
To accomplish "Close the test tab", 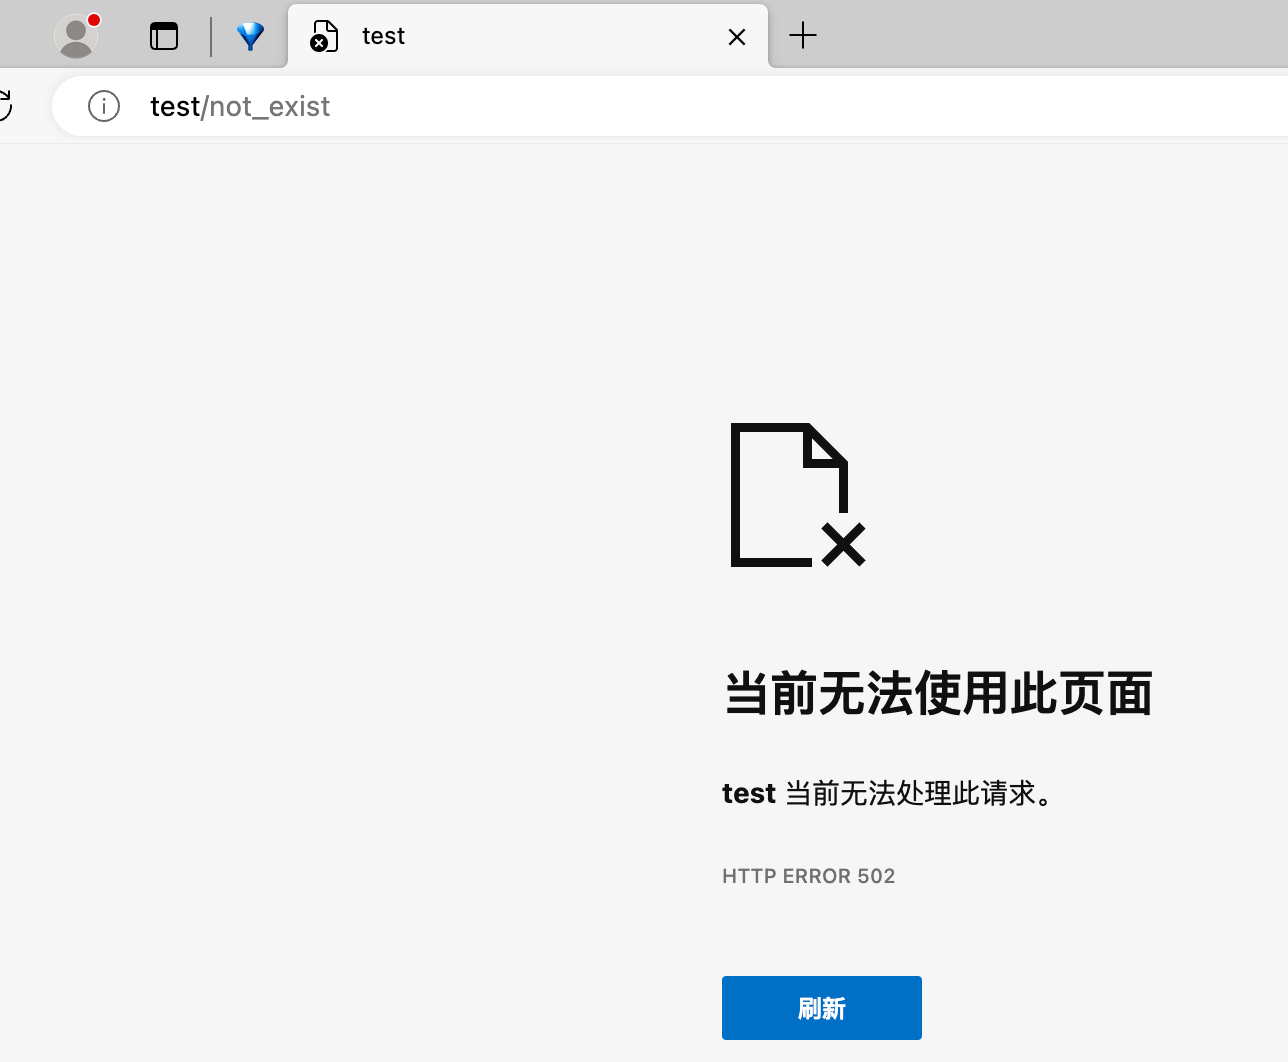I will click(737, 37).
